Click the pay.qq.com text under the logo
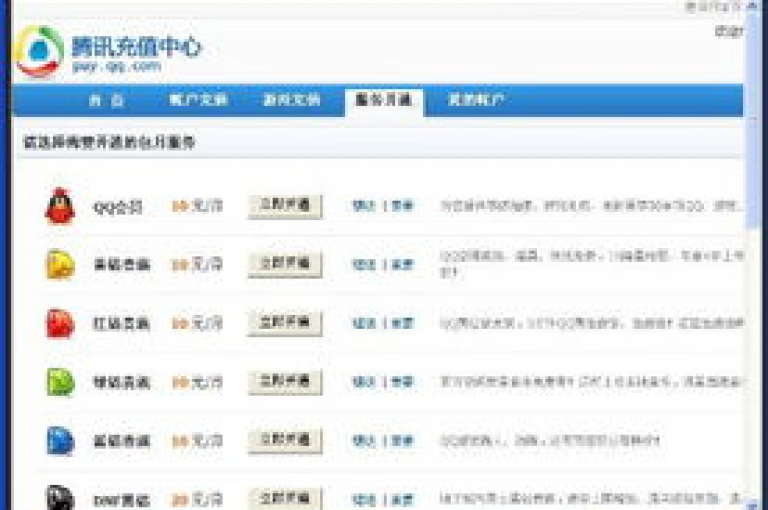The image size is (768, 510). coord(117,66)
